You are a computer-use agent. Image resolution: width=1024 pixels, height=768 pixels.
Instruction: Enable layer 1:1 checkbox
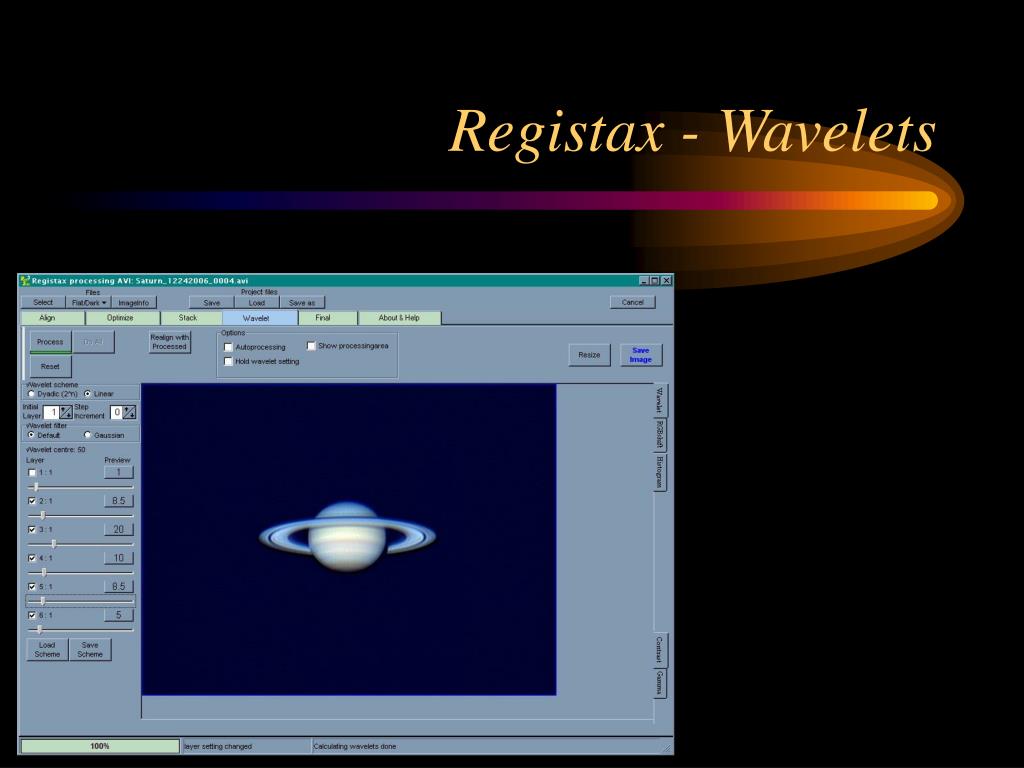(x=32, y=473)
